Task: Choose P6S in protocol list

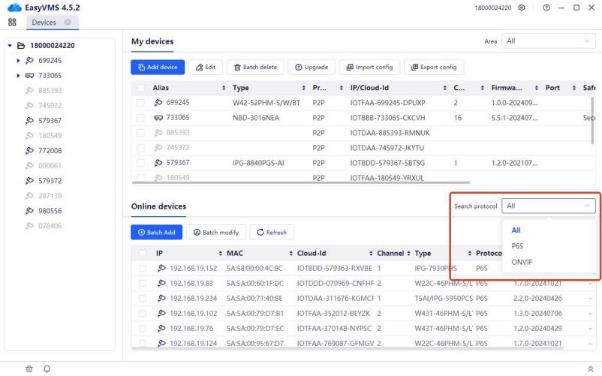Action: 517,246
